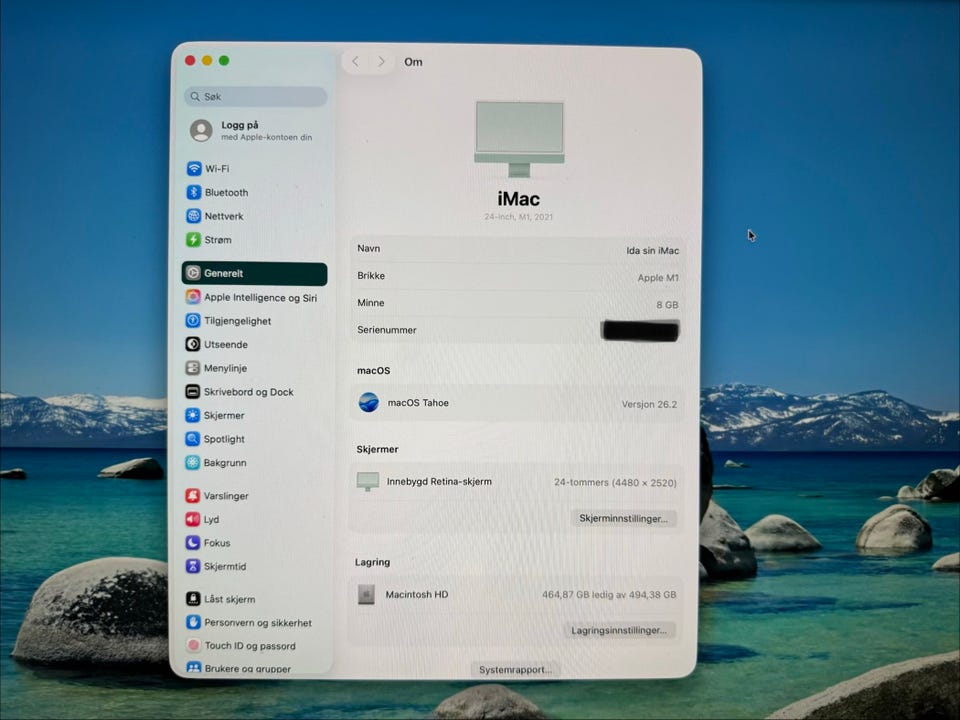960x720 pixels.
Task: Click the Apple M1 chip value
Action: [658, 277]
